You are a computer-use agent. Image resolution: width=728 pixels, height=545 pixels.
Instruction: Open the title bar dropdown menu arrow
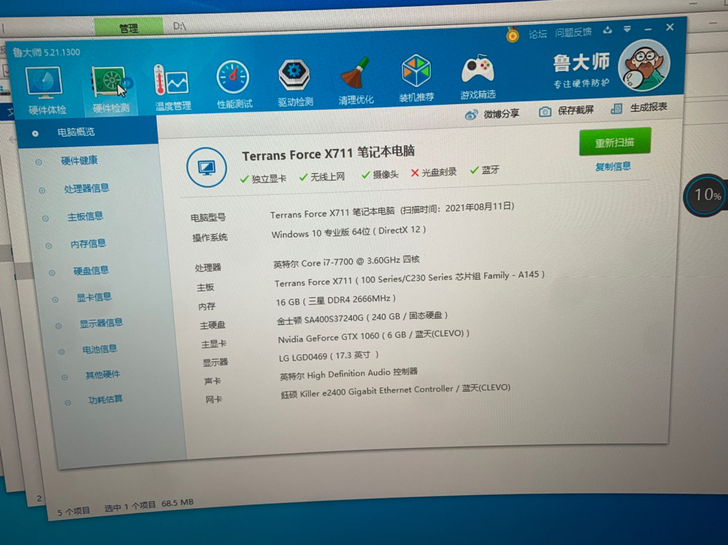627,29
